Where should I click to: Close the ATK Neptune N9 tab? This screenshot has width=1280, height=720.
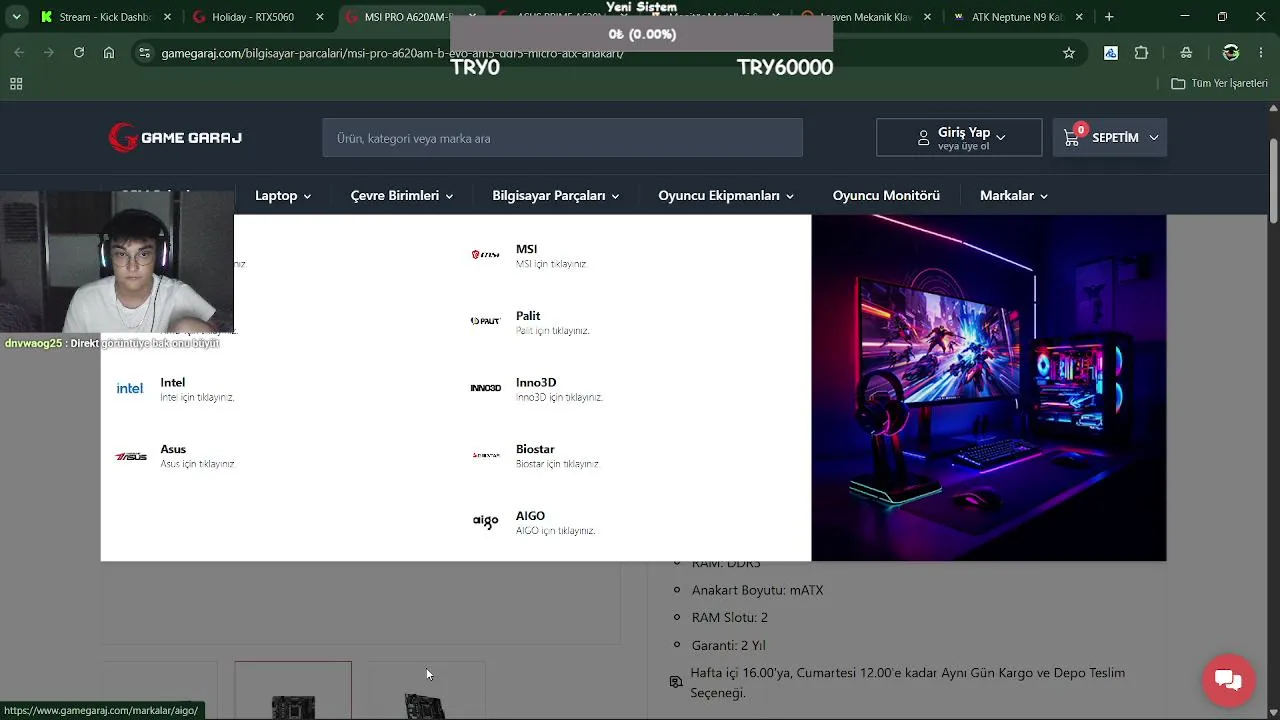click(1080, 17)
